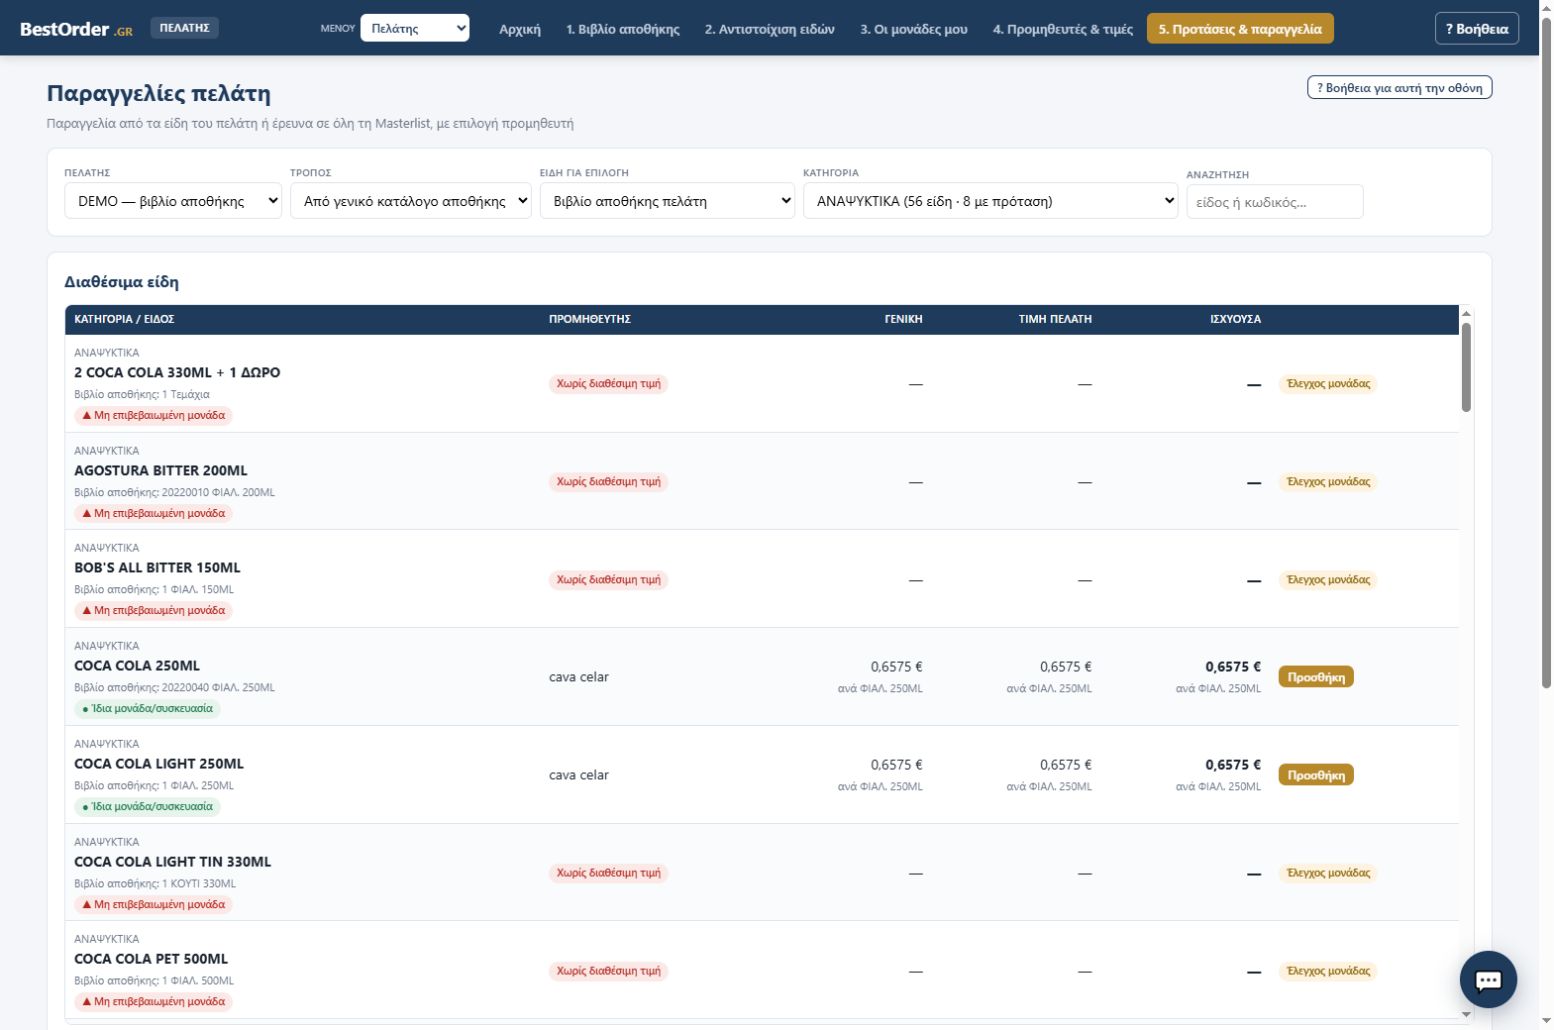This screenshot has height=1030, width=1554.
Task: Click the ? Βοήθεια button
Action: [x=1477, y=28]
